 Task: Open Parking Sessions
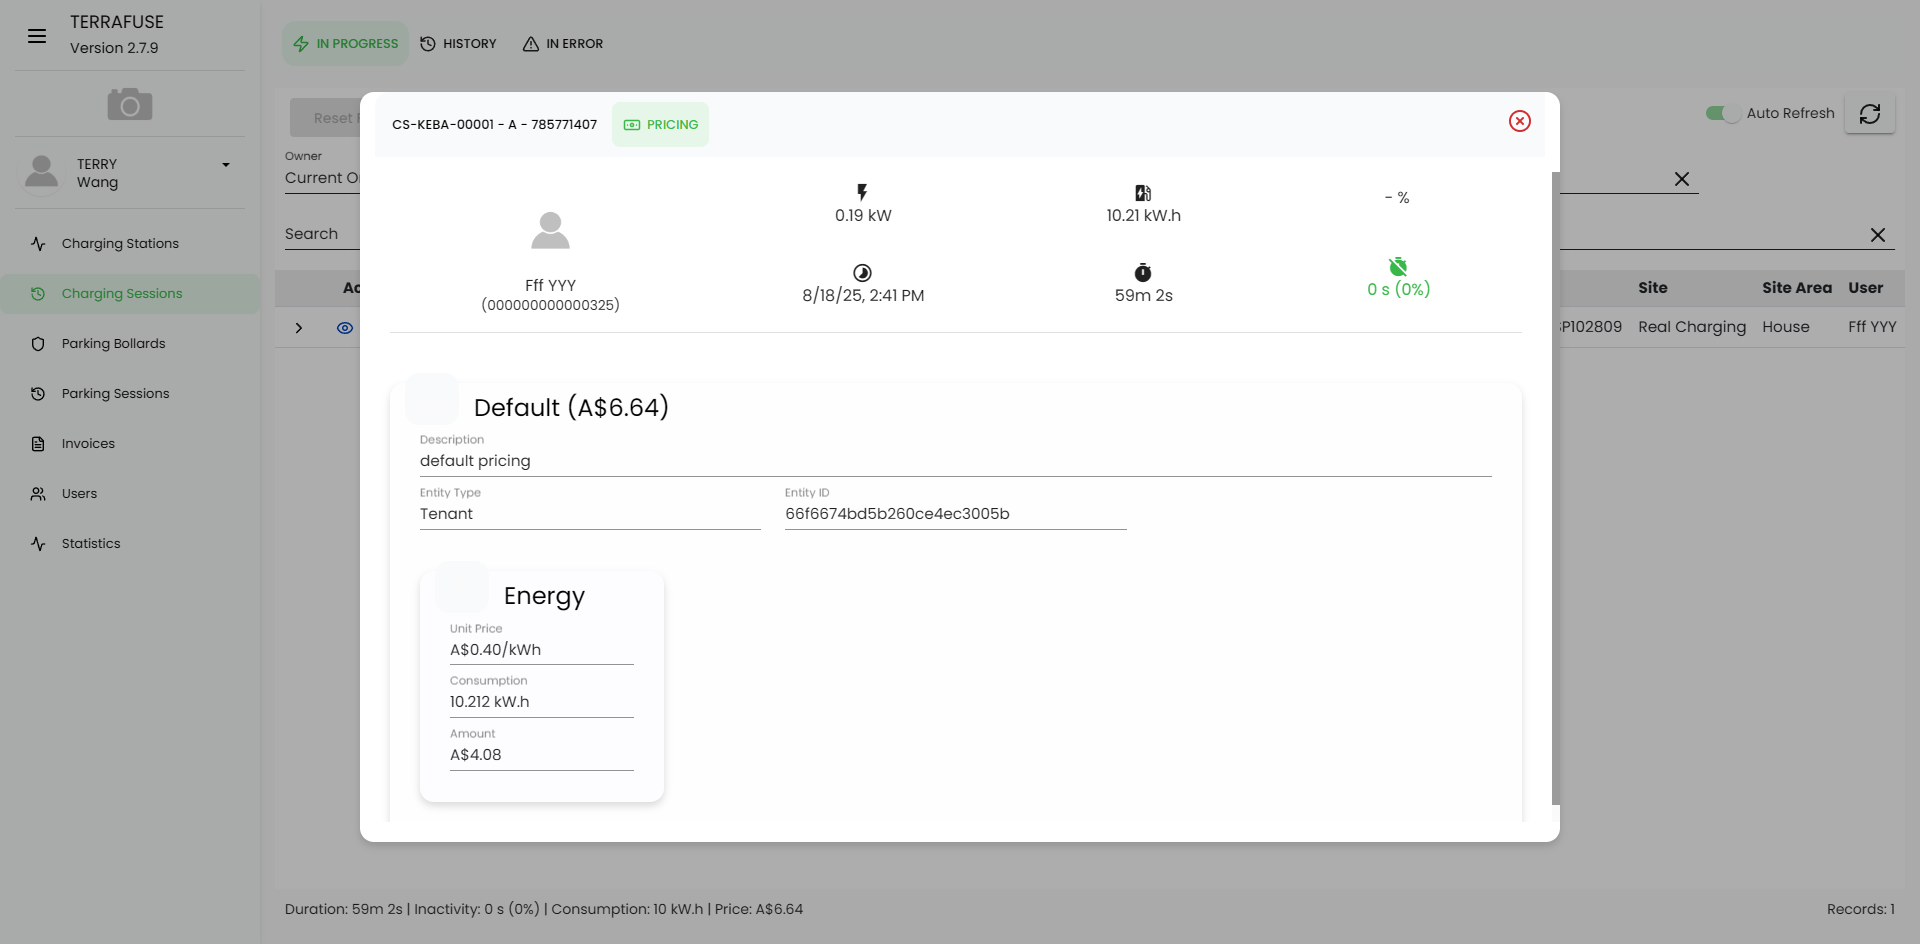[x=115, y=393]
